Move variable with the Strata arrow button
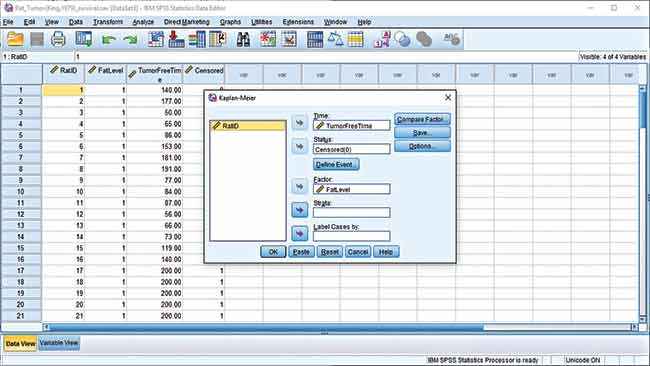Viewport: 650px width, 366px height. 300,210
